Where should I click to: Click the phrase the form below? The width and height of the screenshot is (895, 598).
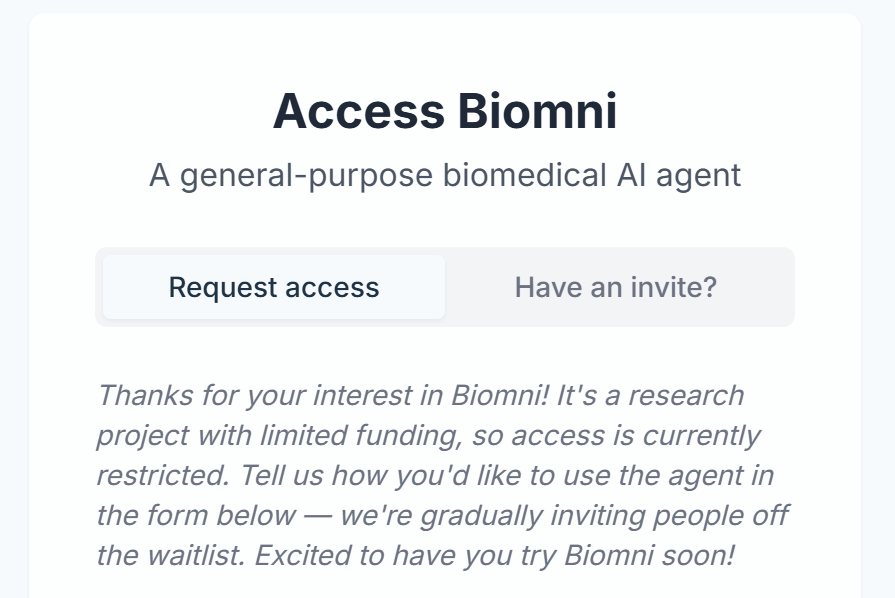point(196,516)
